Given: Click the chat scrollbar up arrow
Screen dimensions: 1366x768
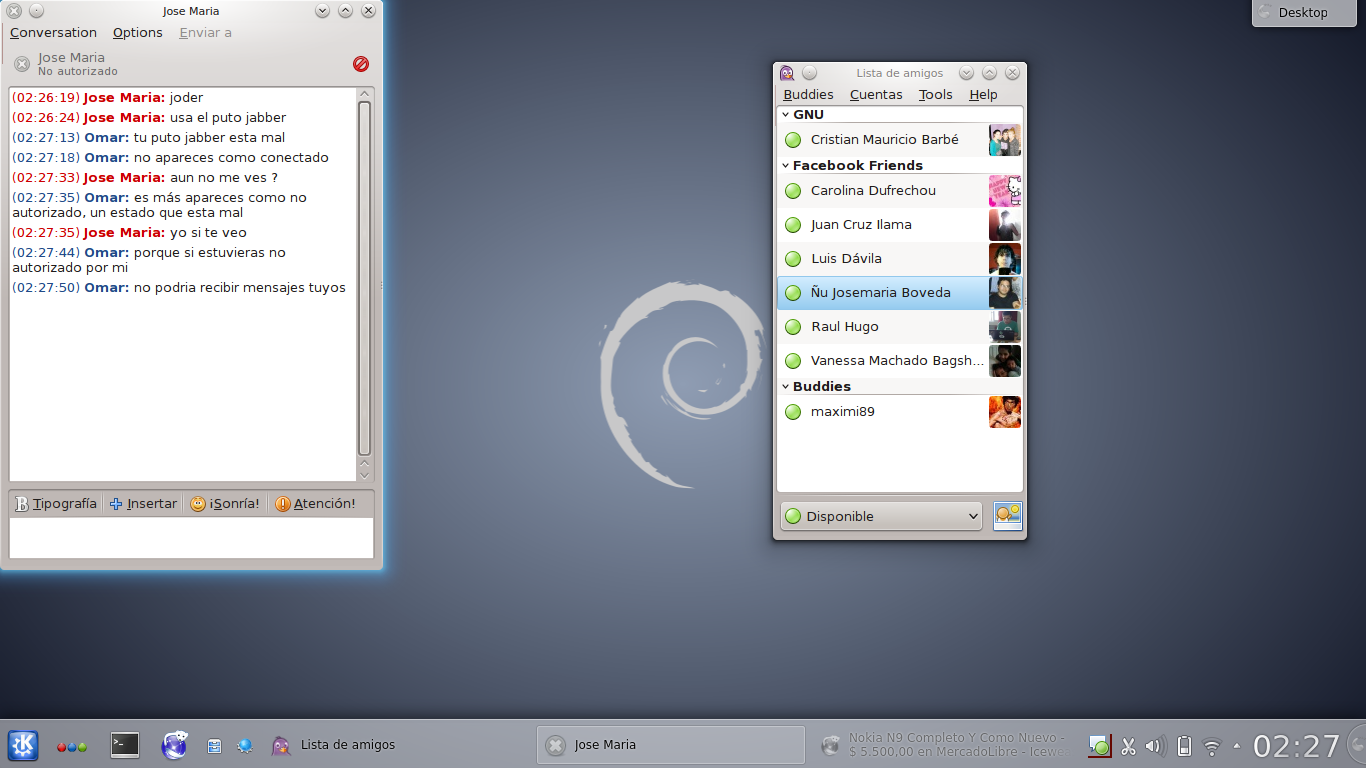Looking at the screenshot, I should click(x=364, y=94).
